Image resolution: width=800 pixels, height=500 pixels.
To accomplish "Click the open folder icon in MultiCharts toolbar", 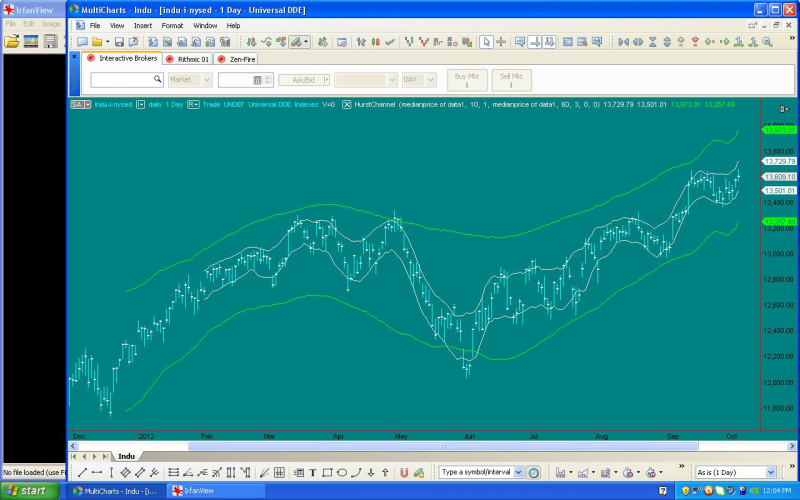I will pos(96,42).
